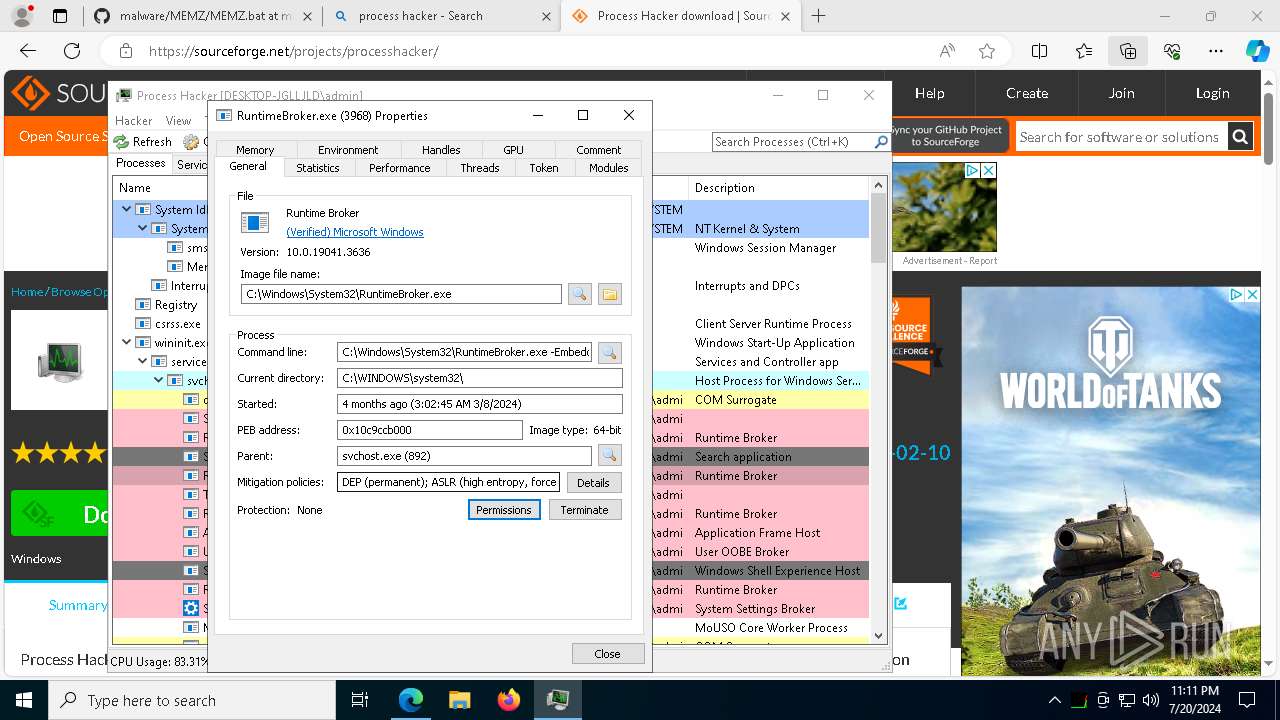Viewport: 1280px width, 720px height.
Task: Open Edge Settings and more menu
Action: (x=1216, y=51)
